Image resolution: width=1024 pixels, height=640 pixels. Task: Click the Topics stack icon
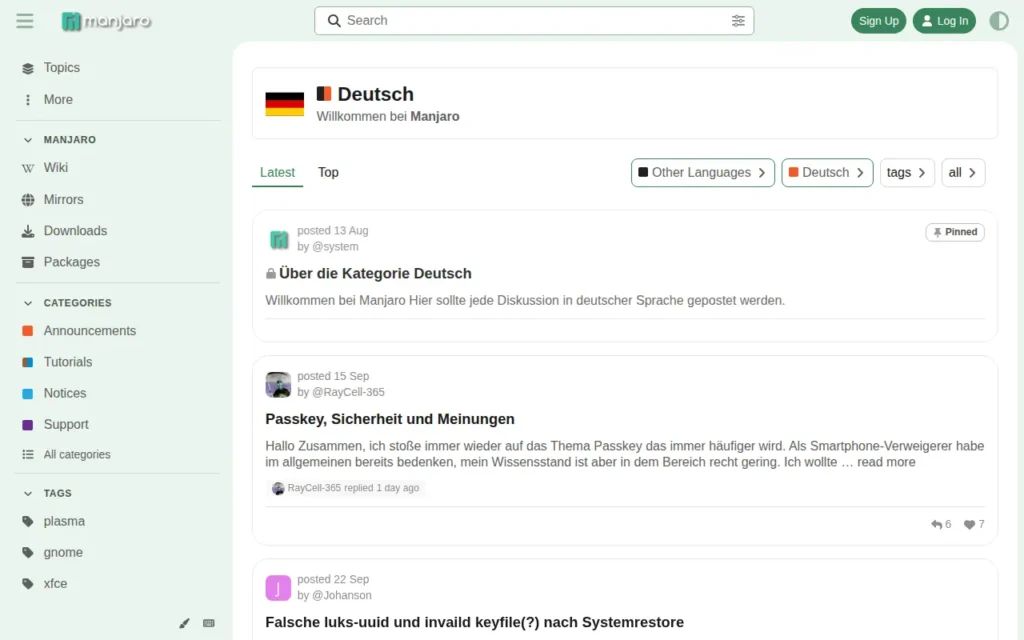tap(27, 69)
